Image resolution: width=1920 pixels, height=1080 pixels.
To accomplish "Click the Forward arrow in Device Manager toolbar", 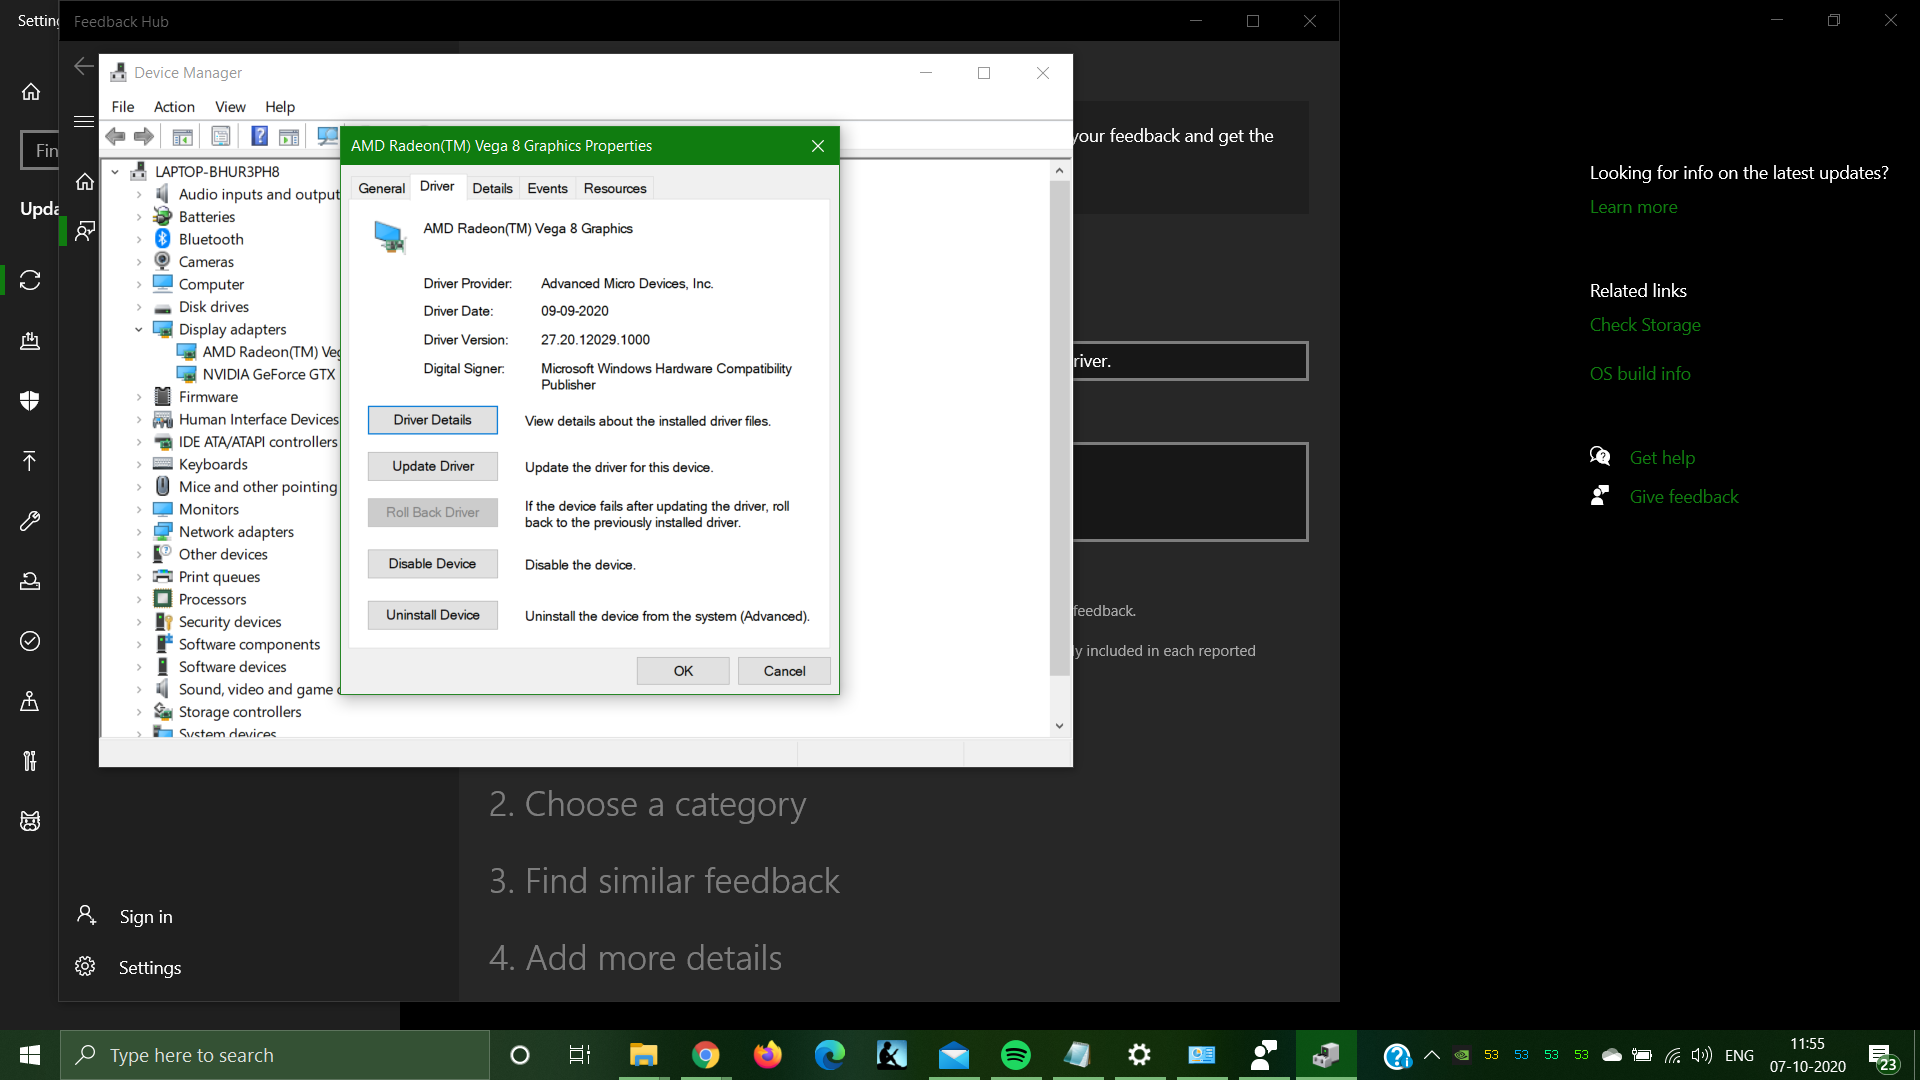I will coord(144,136).
